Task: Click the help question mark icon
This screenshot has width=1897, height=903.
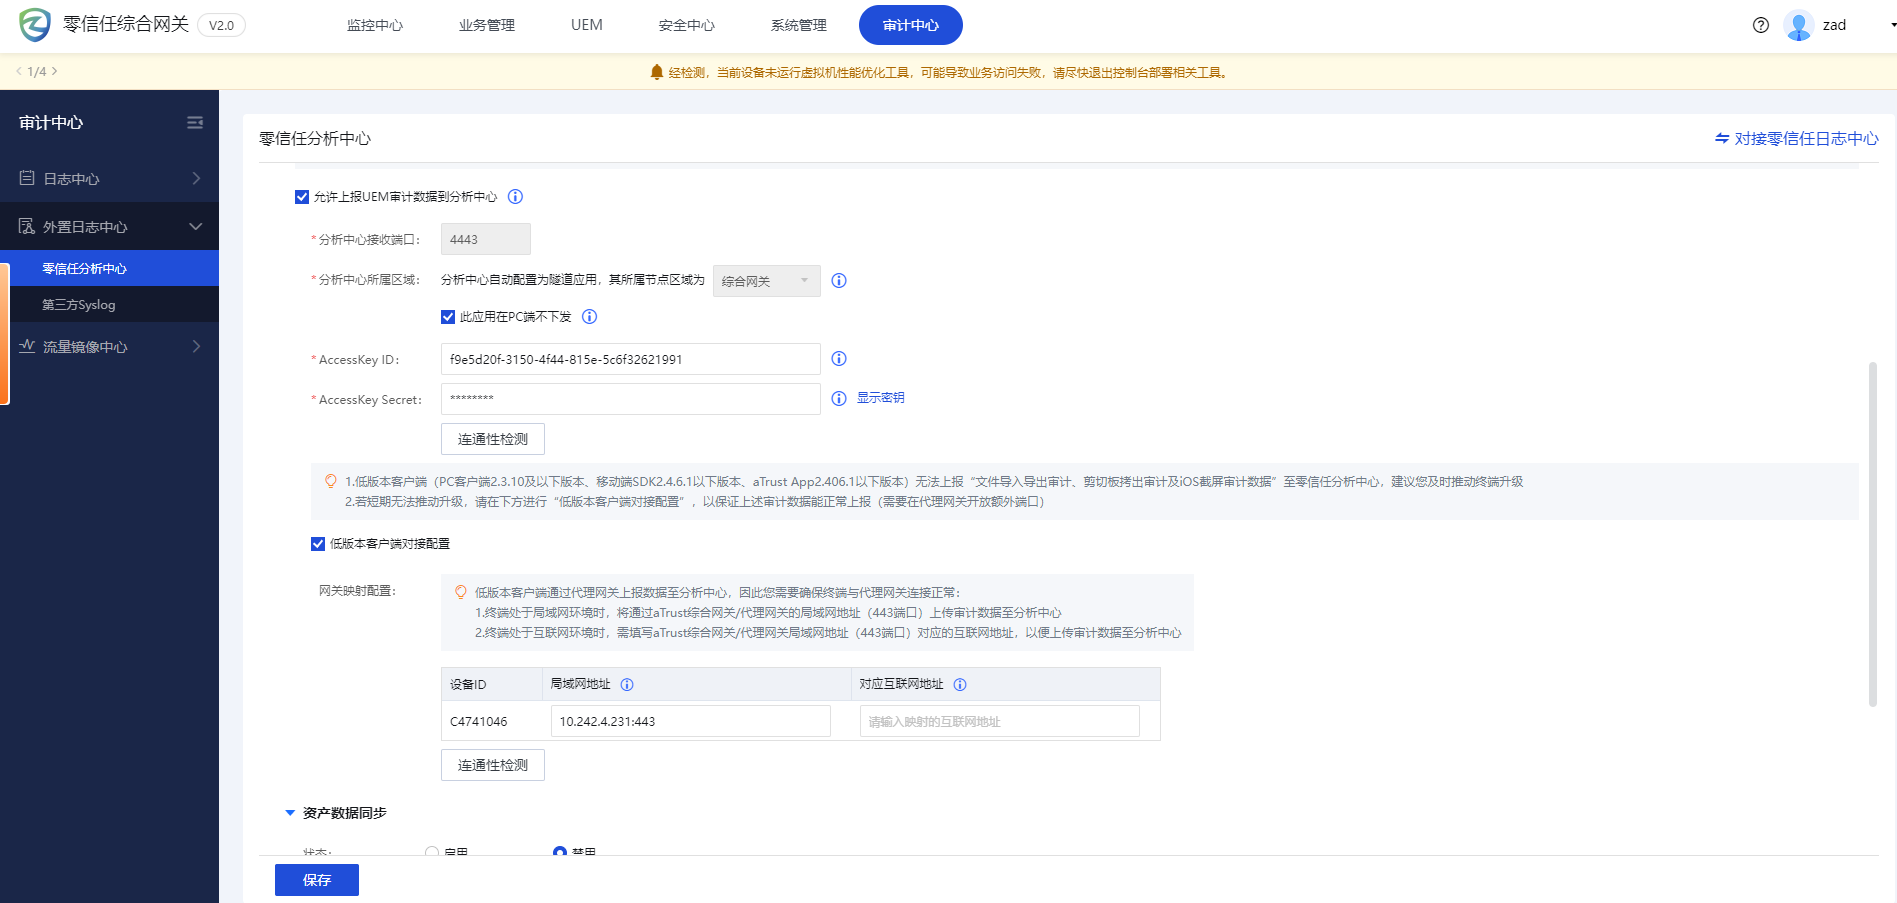Action: click(1760, 25)
